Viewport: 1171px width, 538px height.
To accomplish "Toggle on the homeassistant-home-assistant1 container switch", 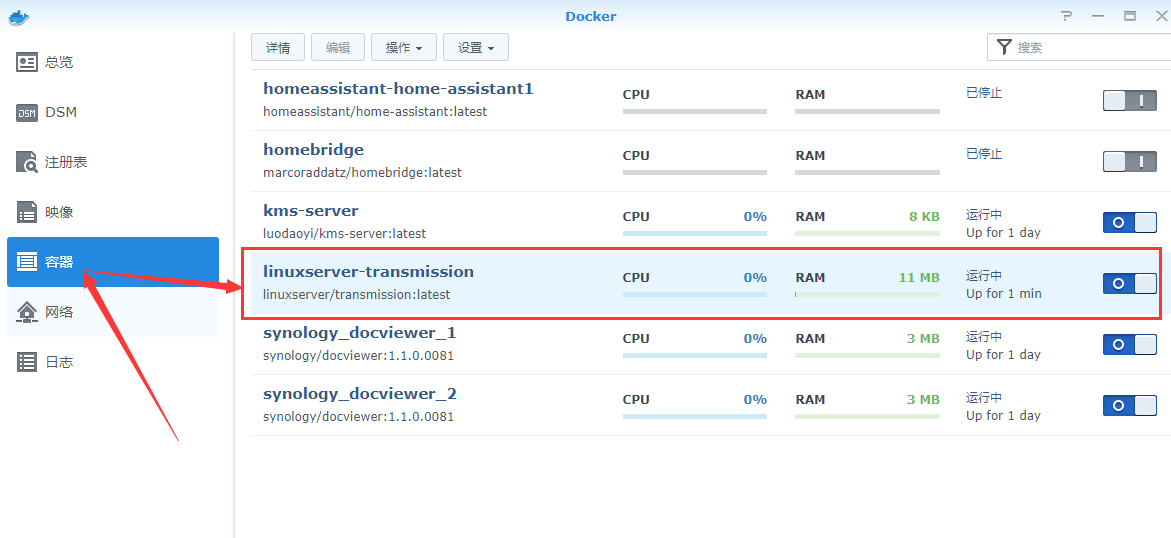I will [1129, 100].
